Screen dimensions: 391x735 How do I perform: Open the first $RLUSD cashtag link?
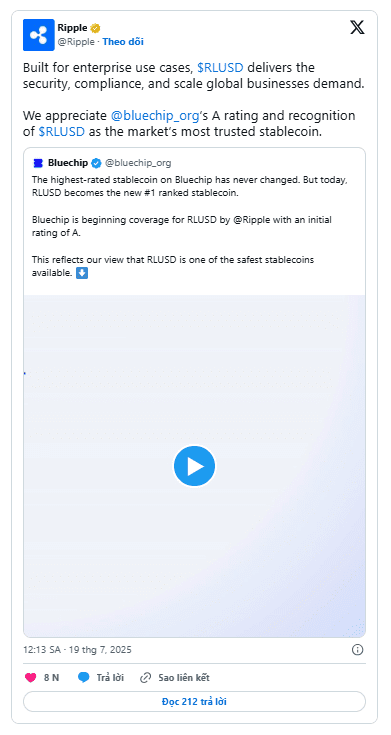[x=220, y=68]
